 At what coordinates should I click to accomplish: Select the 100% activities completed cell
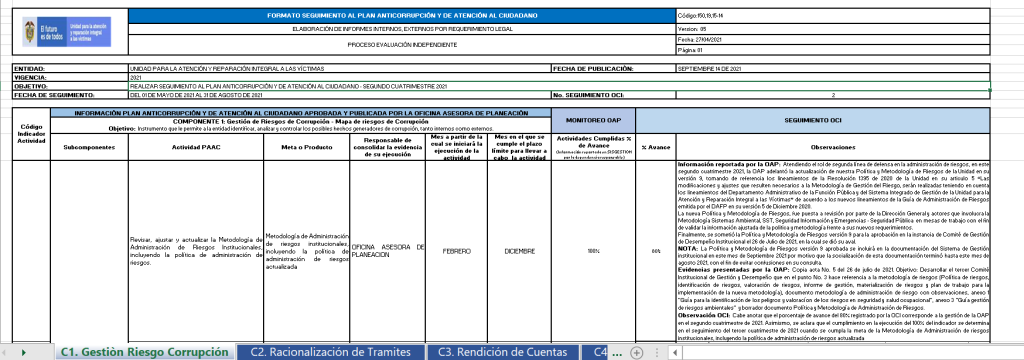coord(593,252)
